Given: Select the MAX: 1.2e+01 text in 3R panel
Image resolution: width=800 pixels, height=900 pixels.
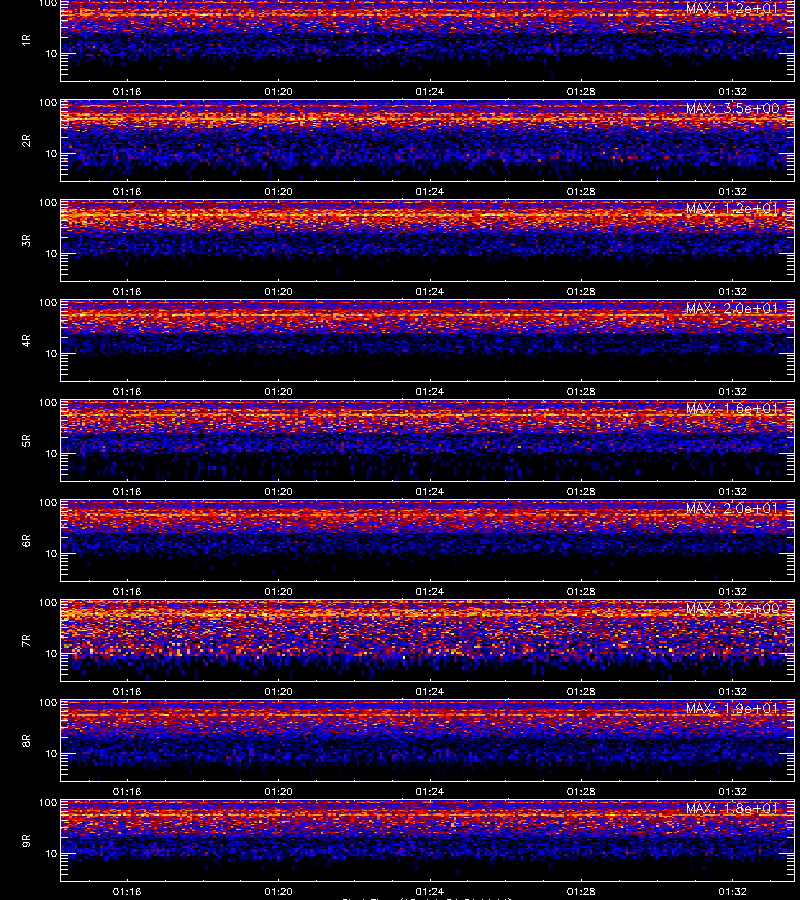Looking at the screenshot, I should click(732, 208).
